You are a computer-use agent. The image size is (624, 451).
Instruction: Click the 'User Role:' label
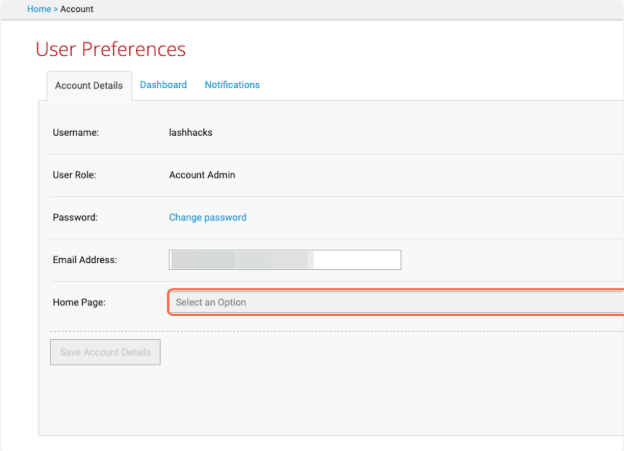pyautogui.click(x=74, y=175)
